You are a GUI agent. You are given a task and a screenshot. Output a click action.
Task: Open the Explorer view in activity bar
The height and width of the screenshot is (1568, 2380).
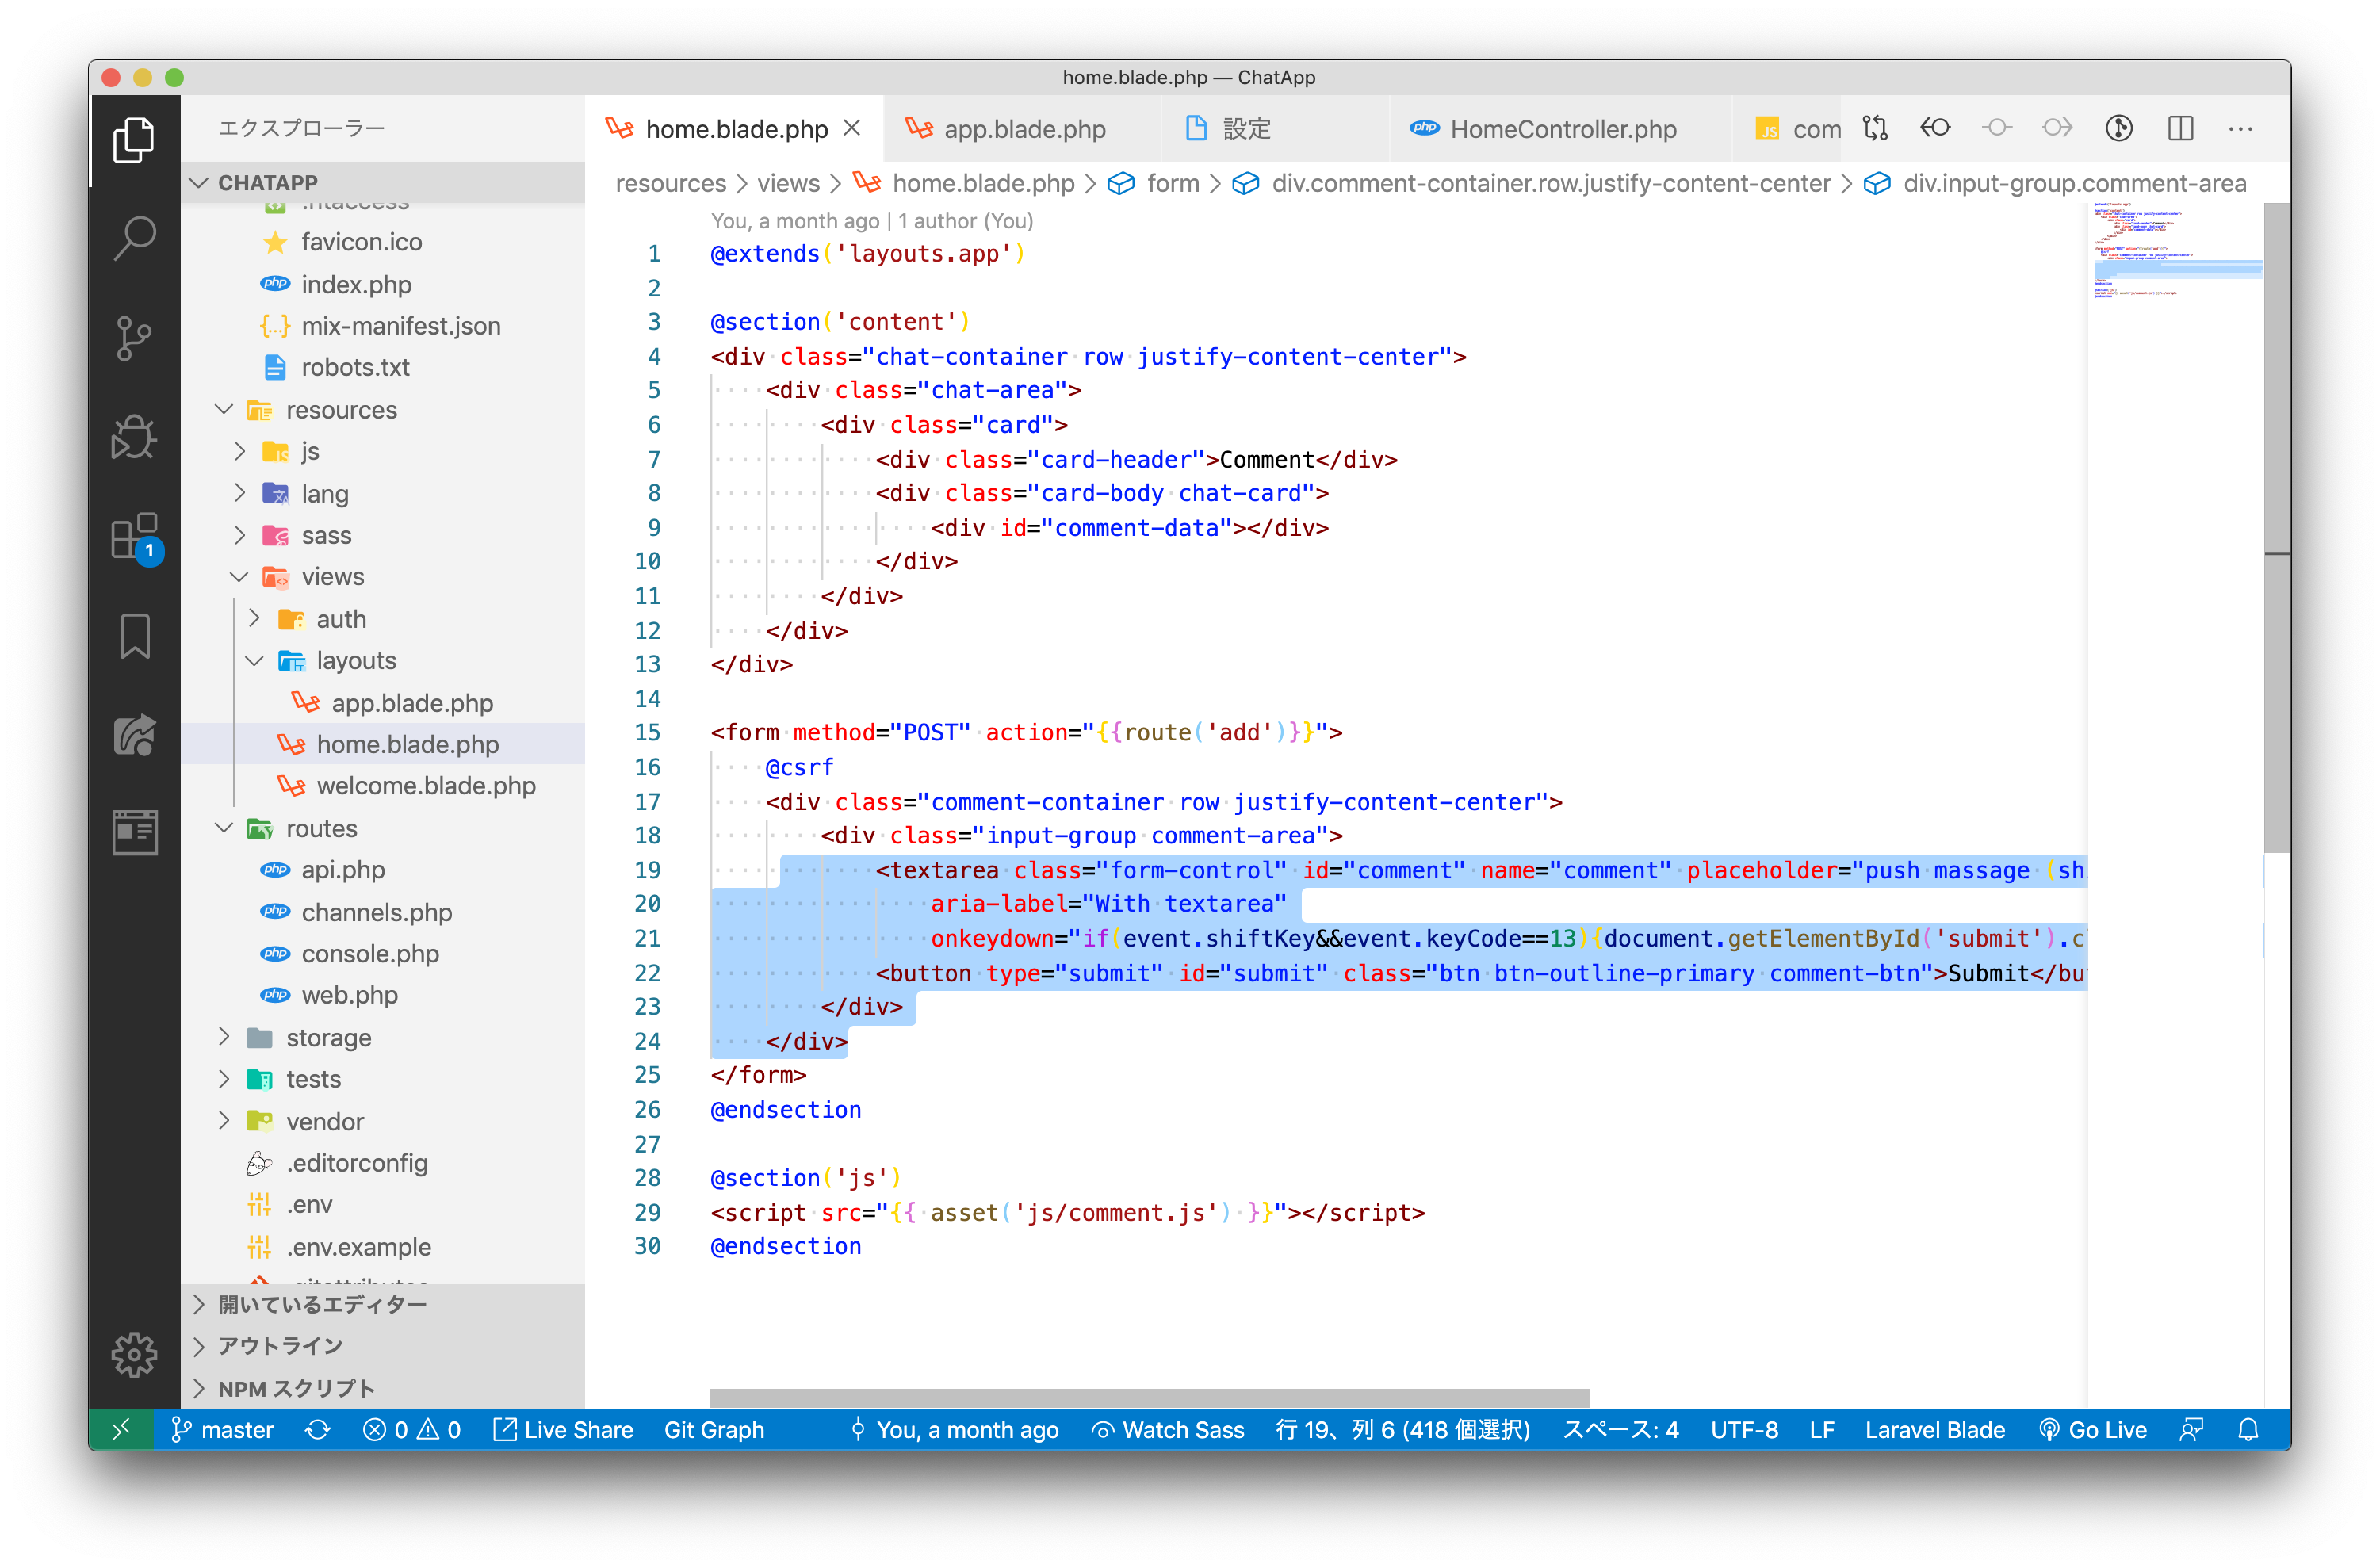[x=134, y=139]
